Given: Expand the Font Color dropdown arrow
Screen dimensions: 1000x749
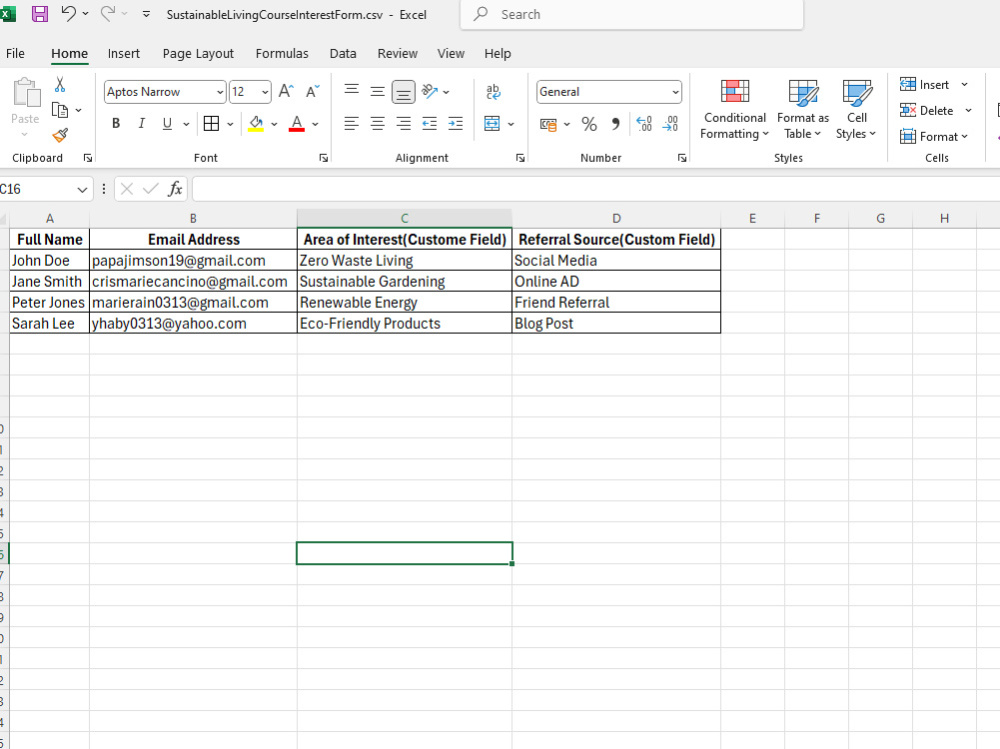Looking at the screenshot, I should point(315,124).
